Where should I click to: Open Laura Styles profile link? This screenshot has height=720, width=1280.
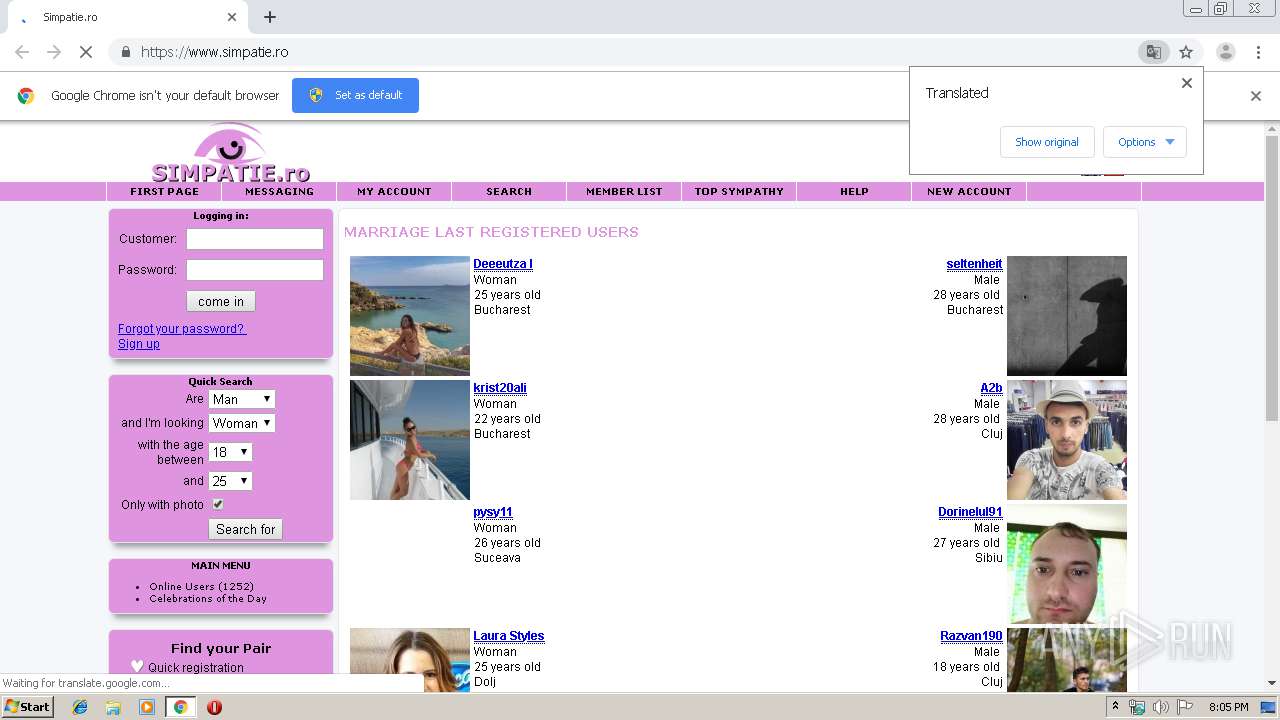point(509,636)
